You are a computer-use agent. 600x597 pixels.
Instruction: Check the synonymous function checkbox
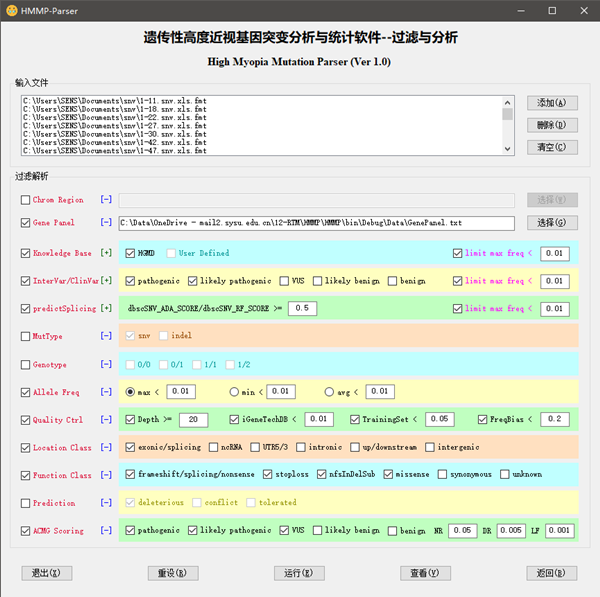pyautogui.click(x=442, y=475)
